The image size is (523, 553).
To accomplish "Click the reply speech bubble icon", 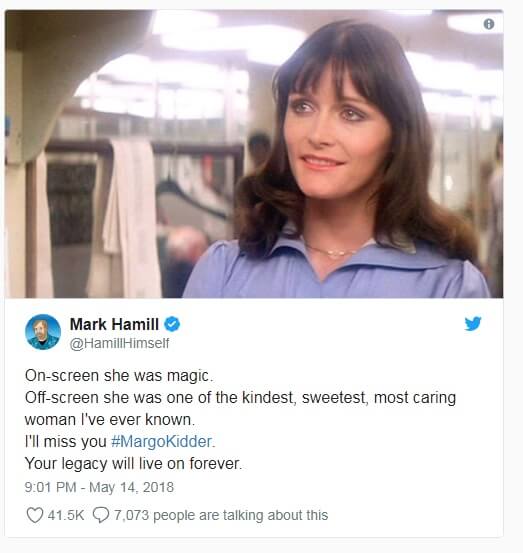I will (101, 515).
